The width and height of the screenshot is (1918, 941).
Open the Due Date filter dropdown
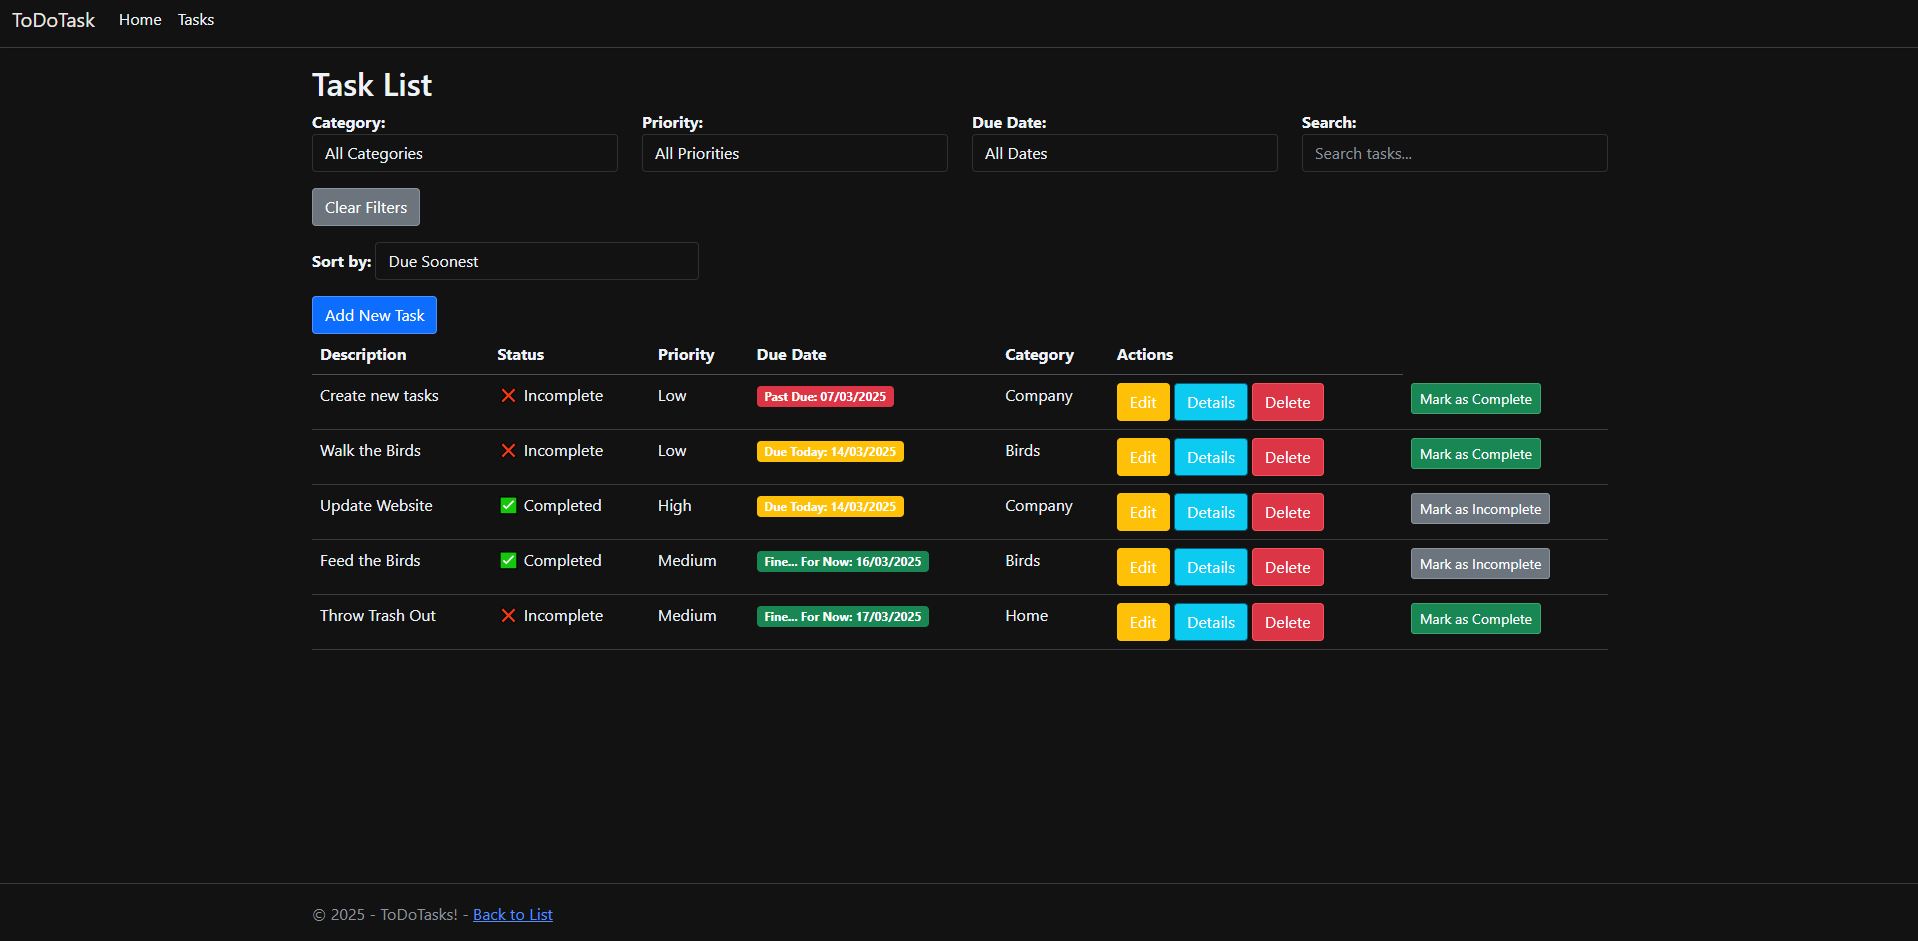pyautogui.click(x=1124, y=153)
